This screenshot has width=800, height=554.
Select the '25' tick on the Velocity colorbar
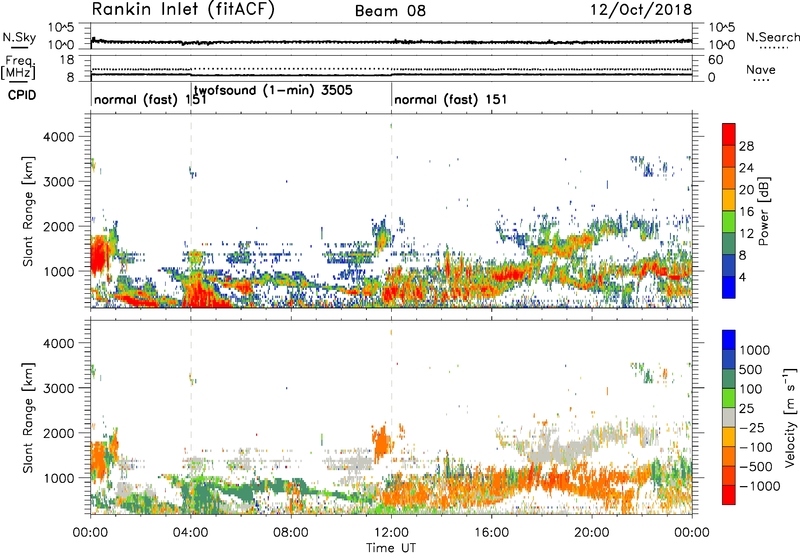pos(746,408)
